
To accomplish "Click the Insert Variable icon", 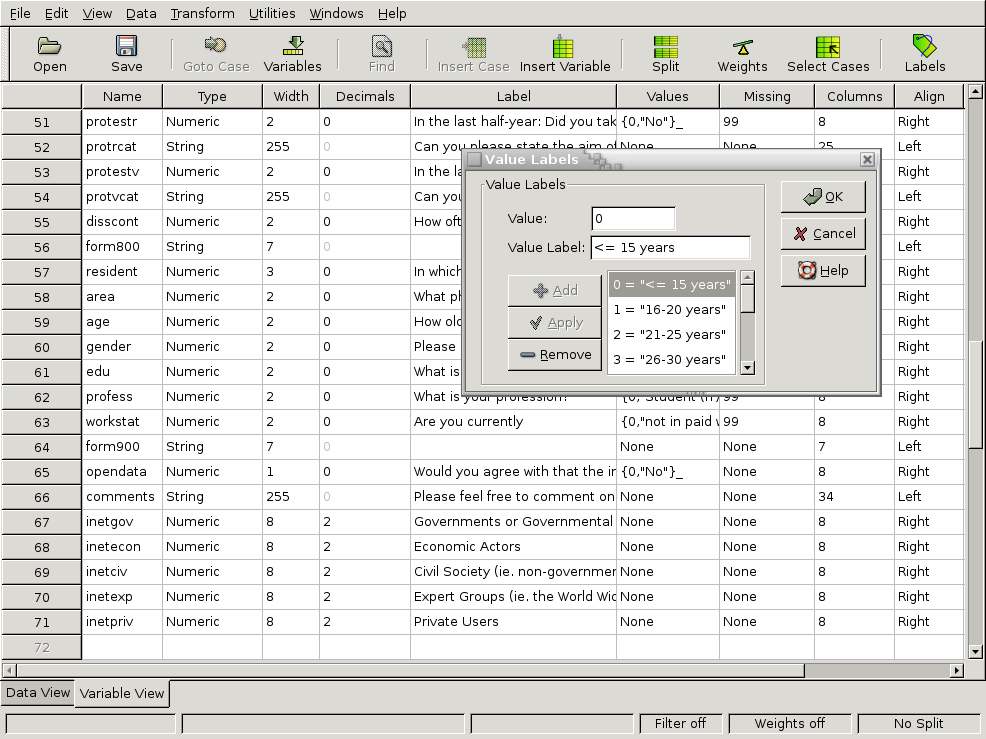I will 564,46.
